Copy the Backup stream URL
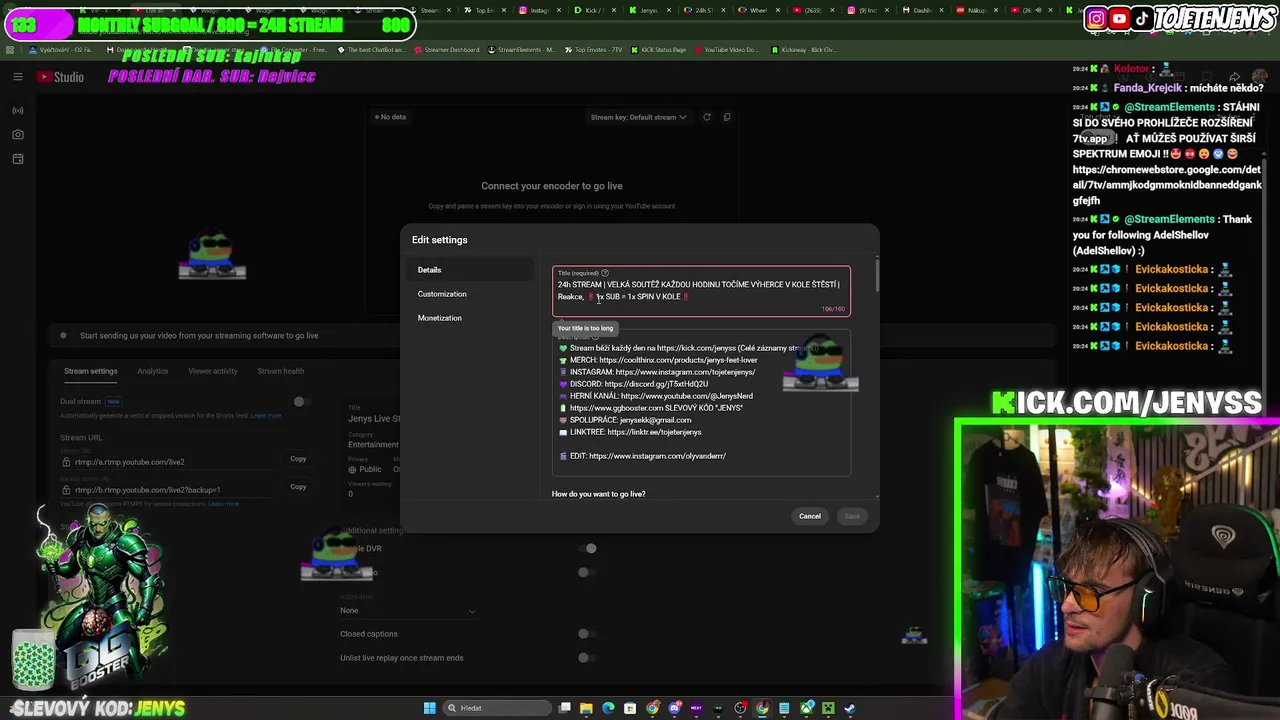The width and height of the screenshot is (1280, 720). tap(298, 487)
